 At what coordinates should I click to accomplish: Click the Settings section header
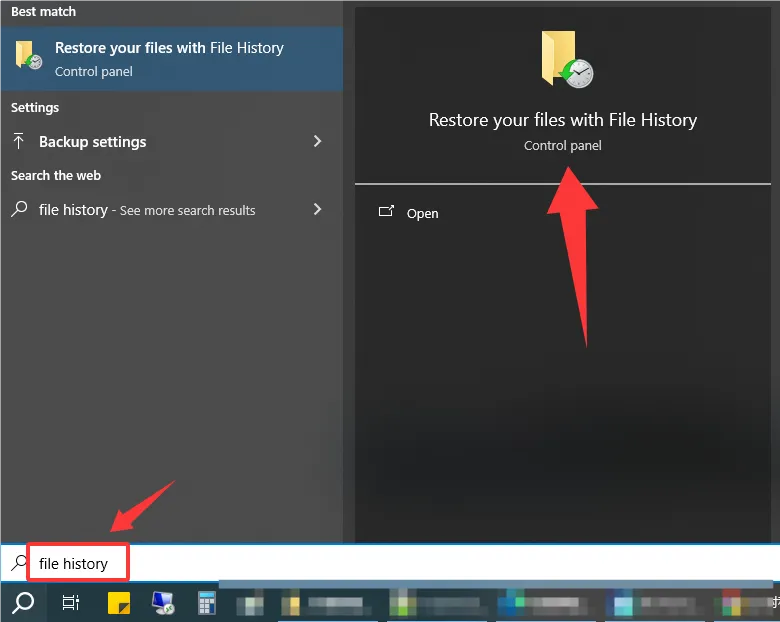click(35, 107)
